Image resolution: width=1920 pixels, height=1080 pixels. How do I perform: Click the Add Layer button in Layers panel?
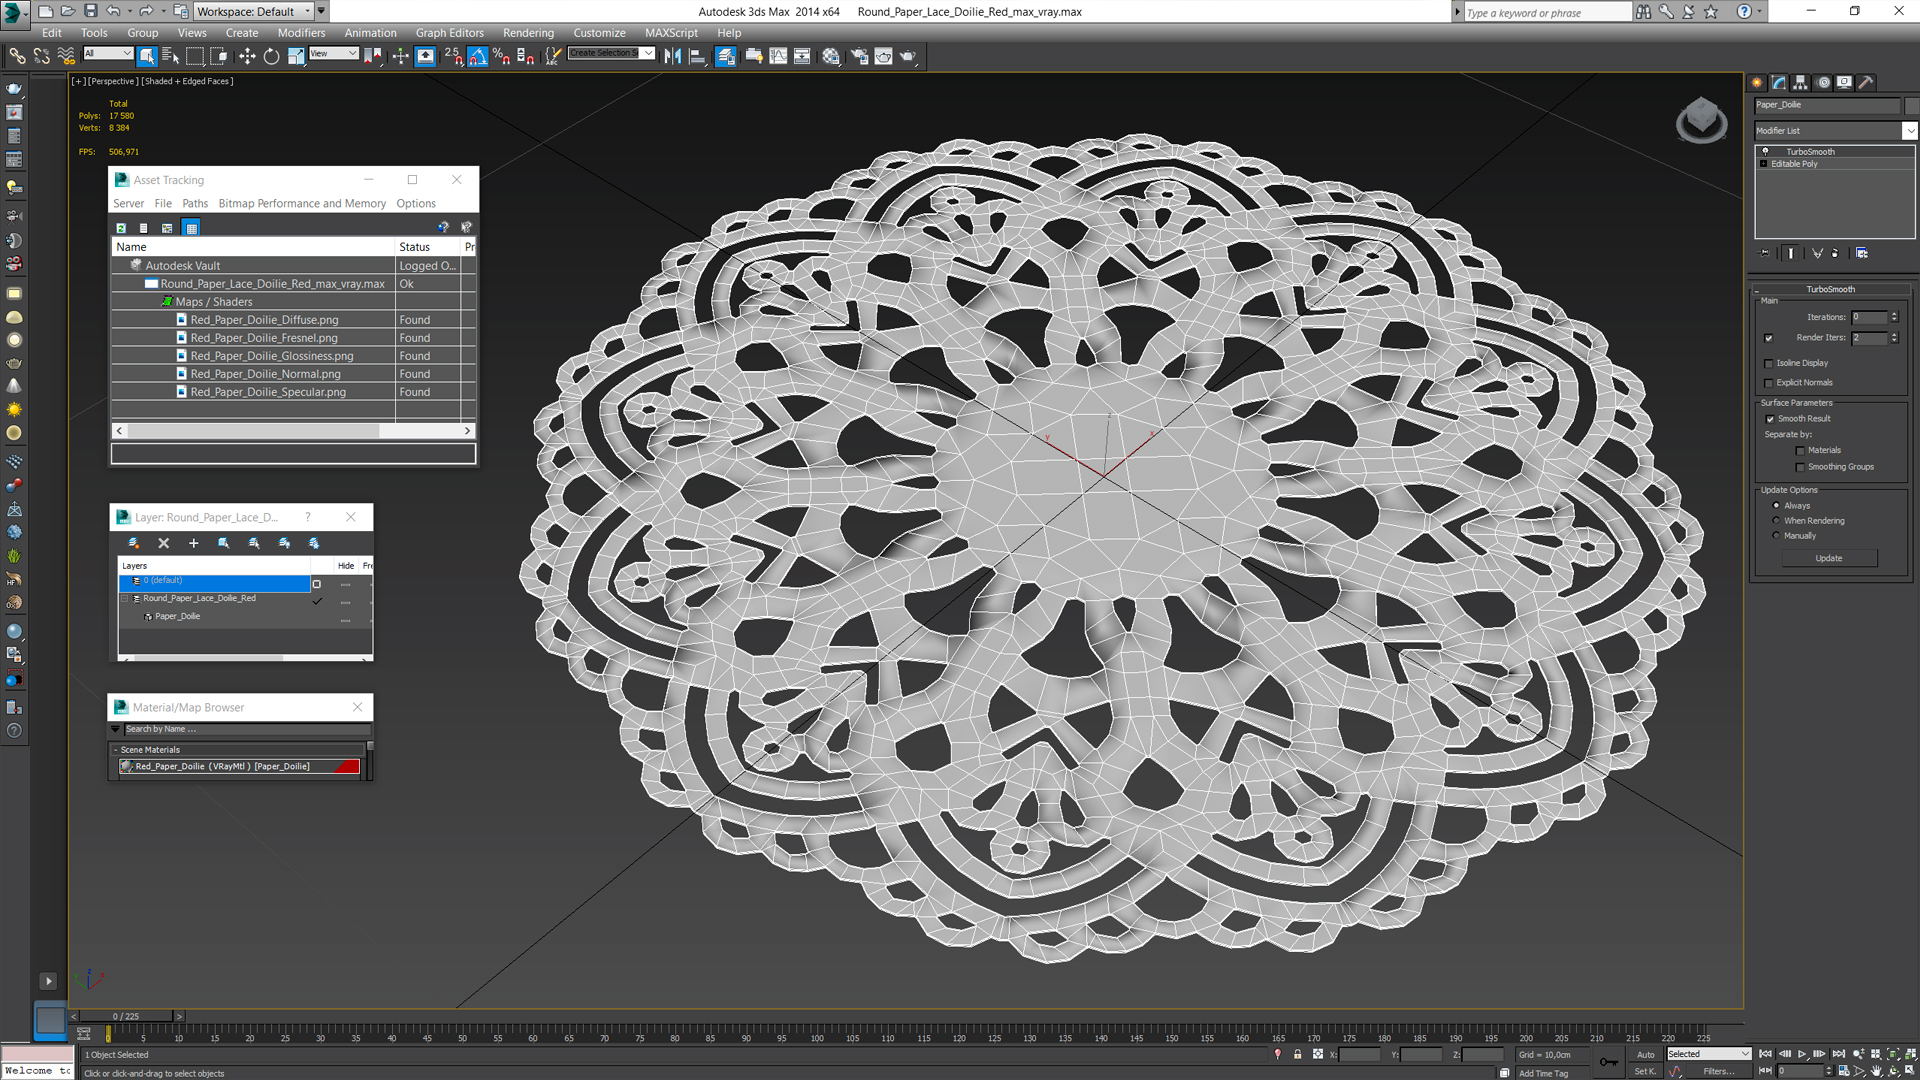pyautogui.click(x=193, y=542)
